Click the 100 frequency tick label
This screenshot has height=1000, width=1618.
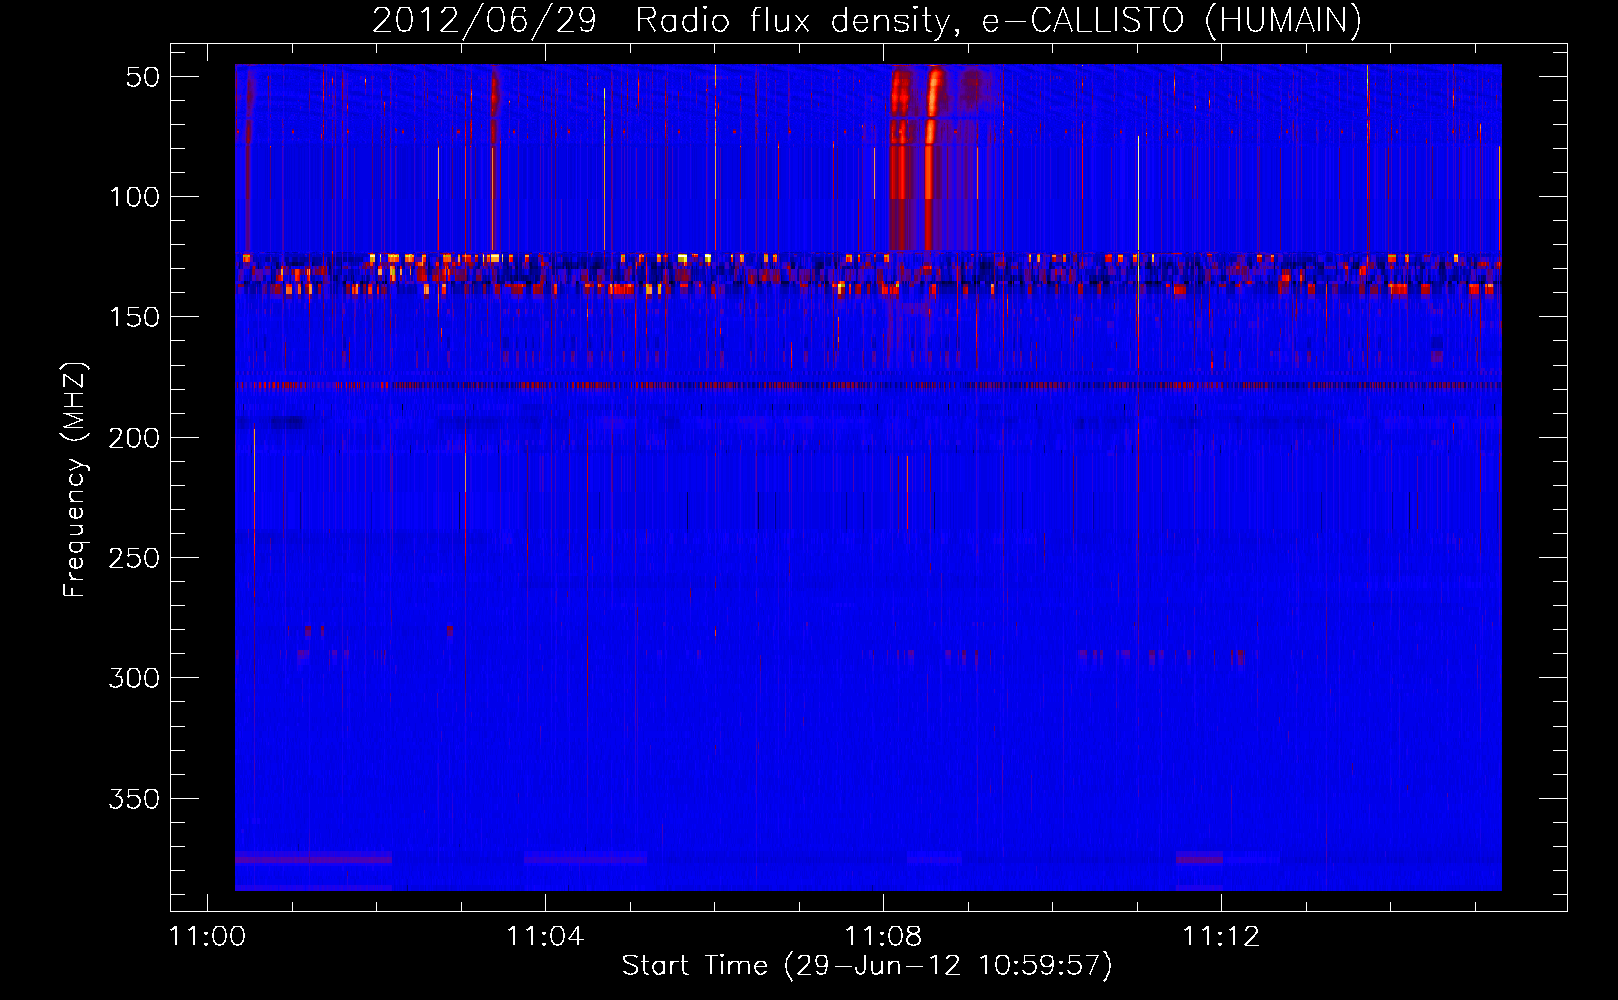tap(134, 197)
